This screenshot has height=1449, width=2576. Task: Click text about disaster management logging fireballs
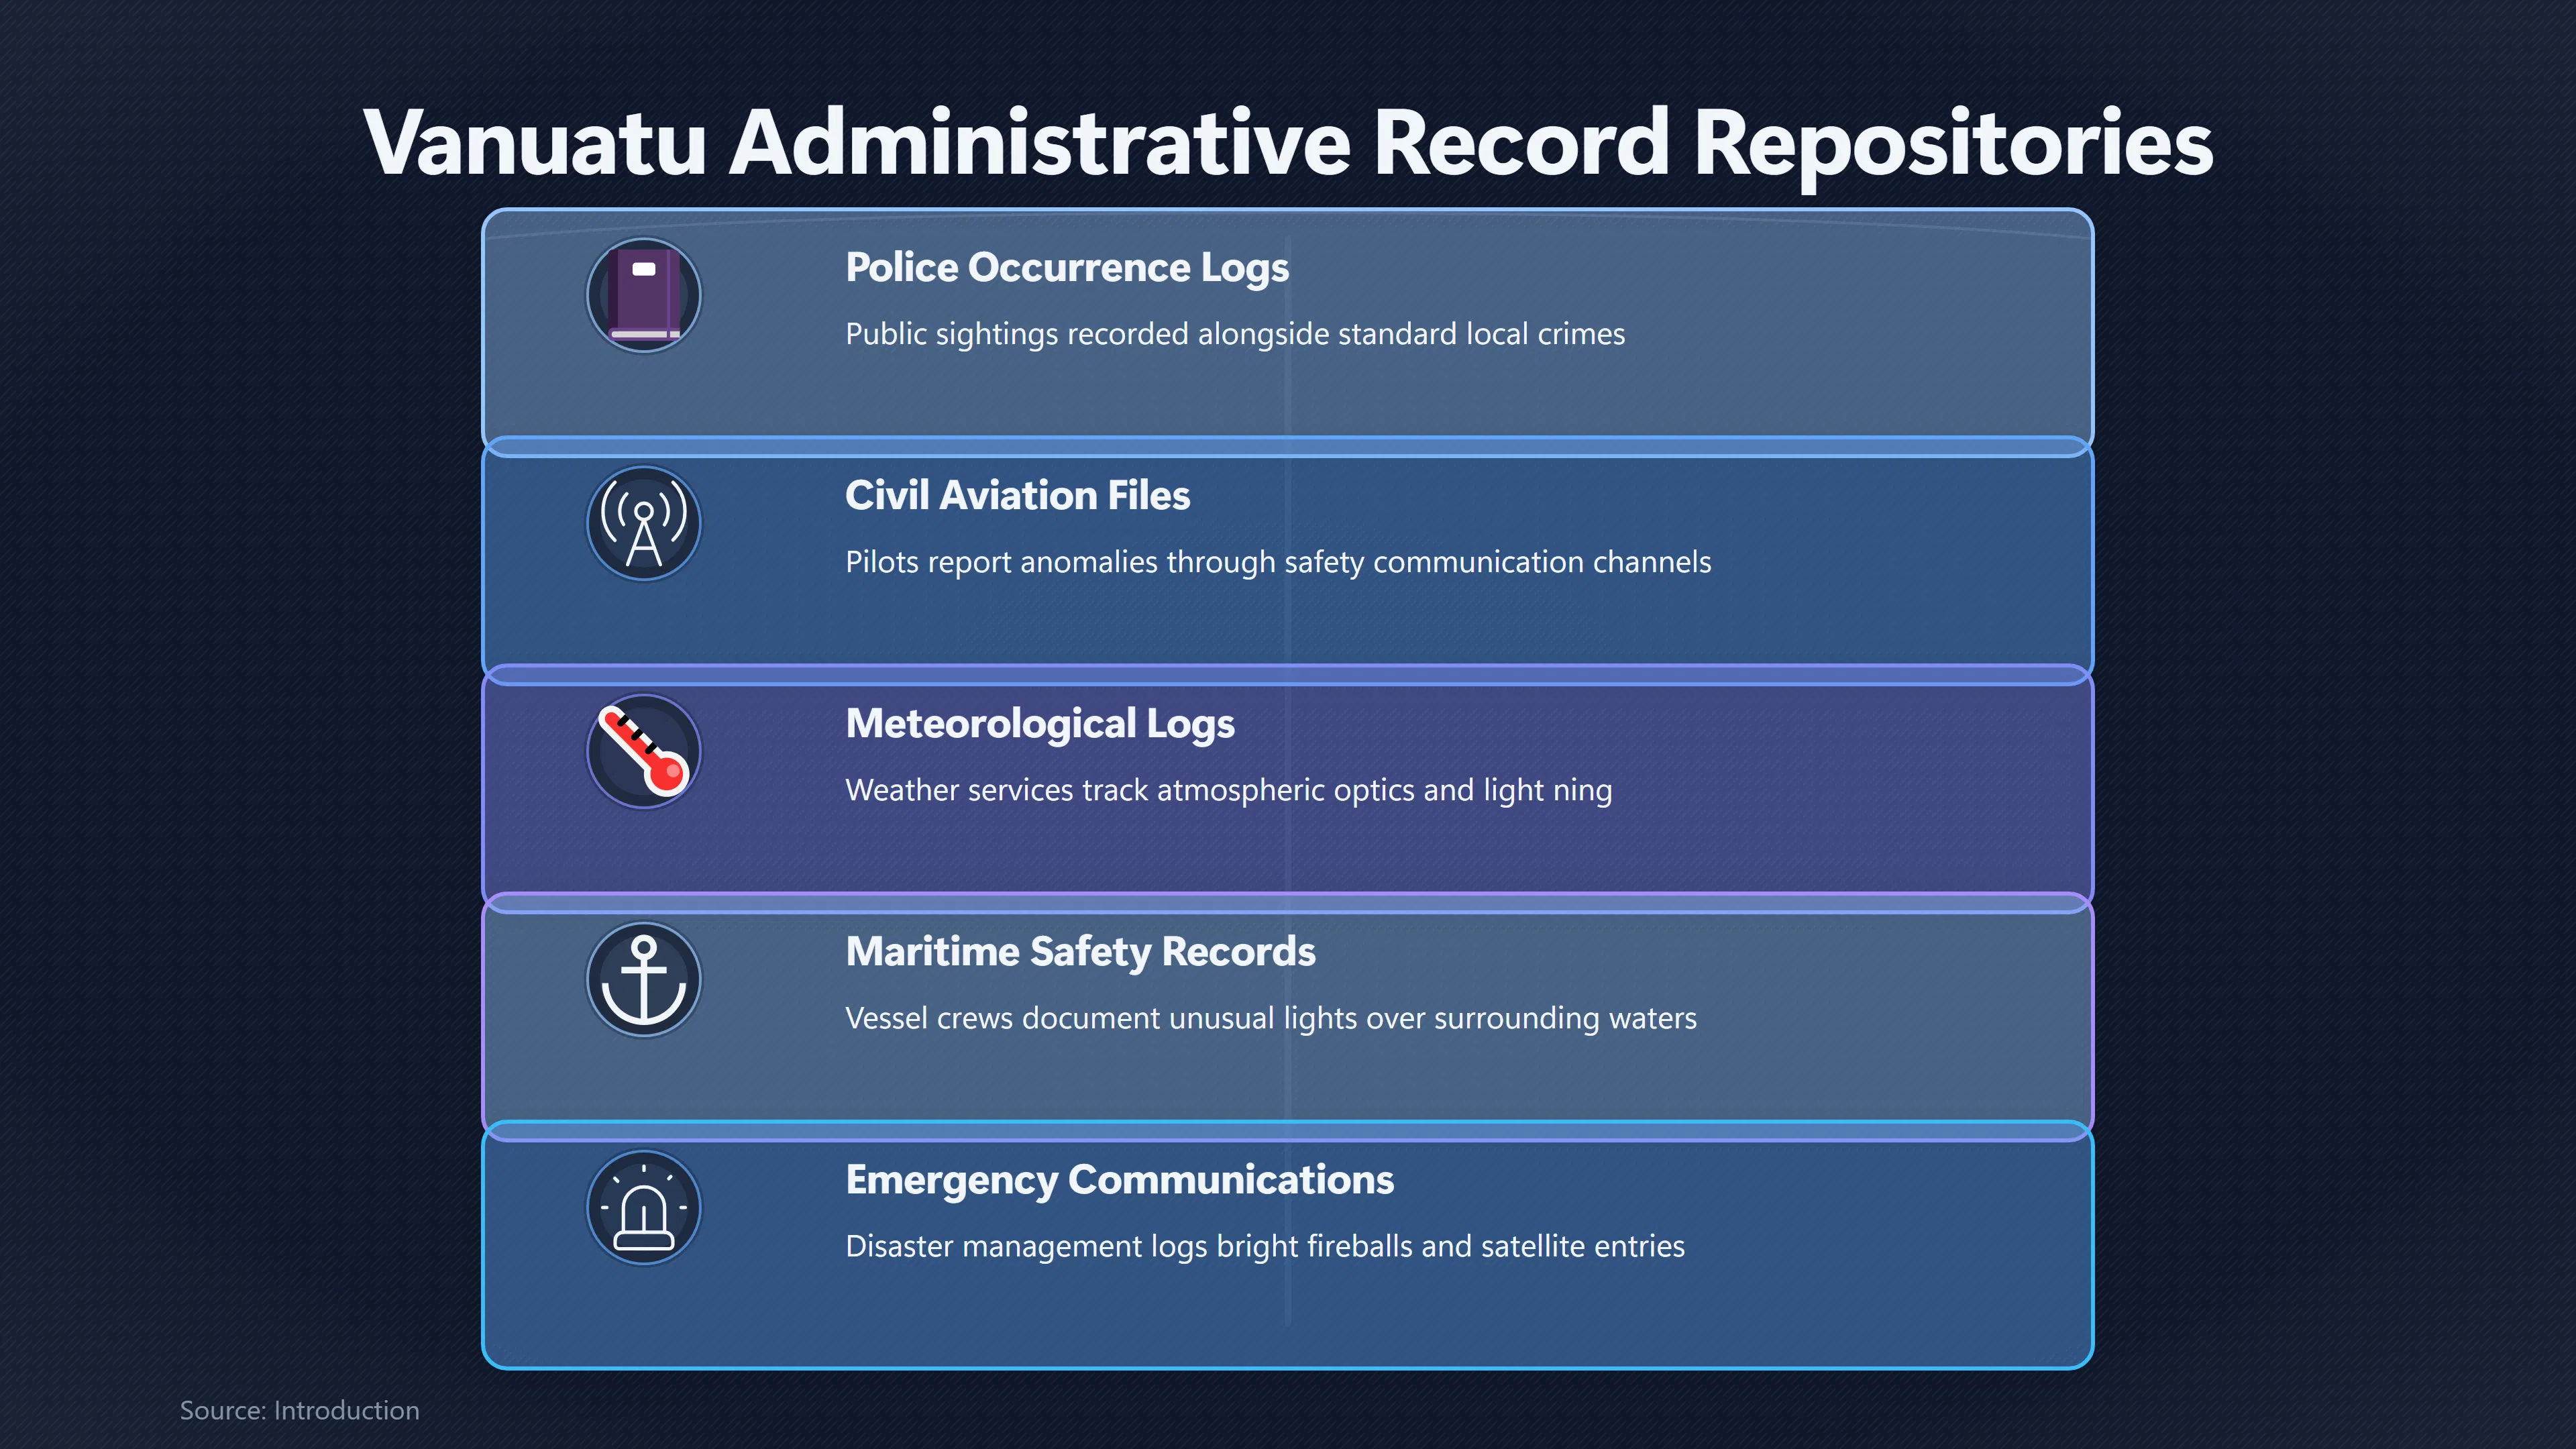[x=1265, y=1246]
